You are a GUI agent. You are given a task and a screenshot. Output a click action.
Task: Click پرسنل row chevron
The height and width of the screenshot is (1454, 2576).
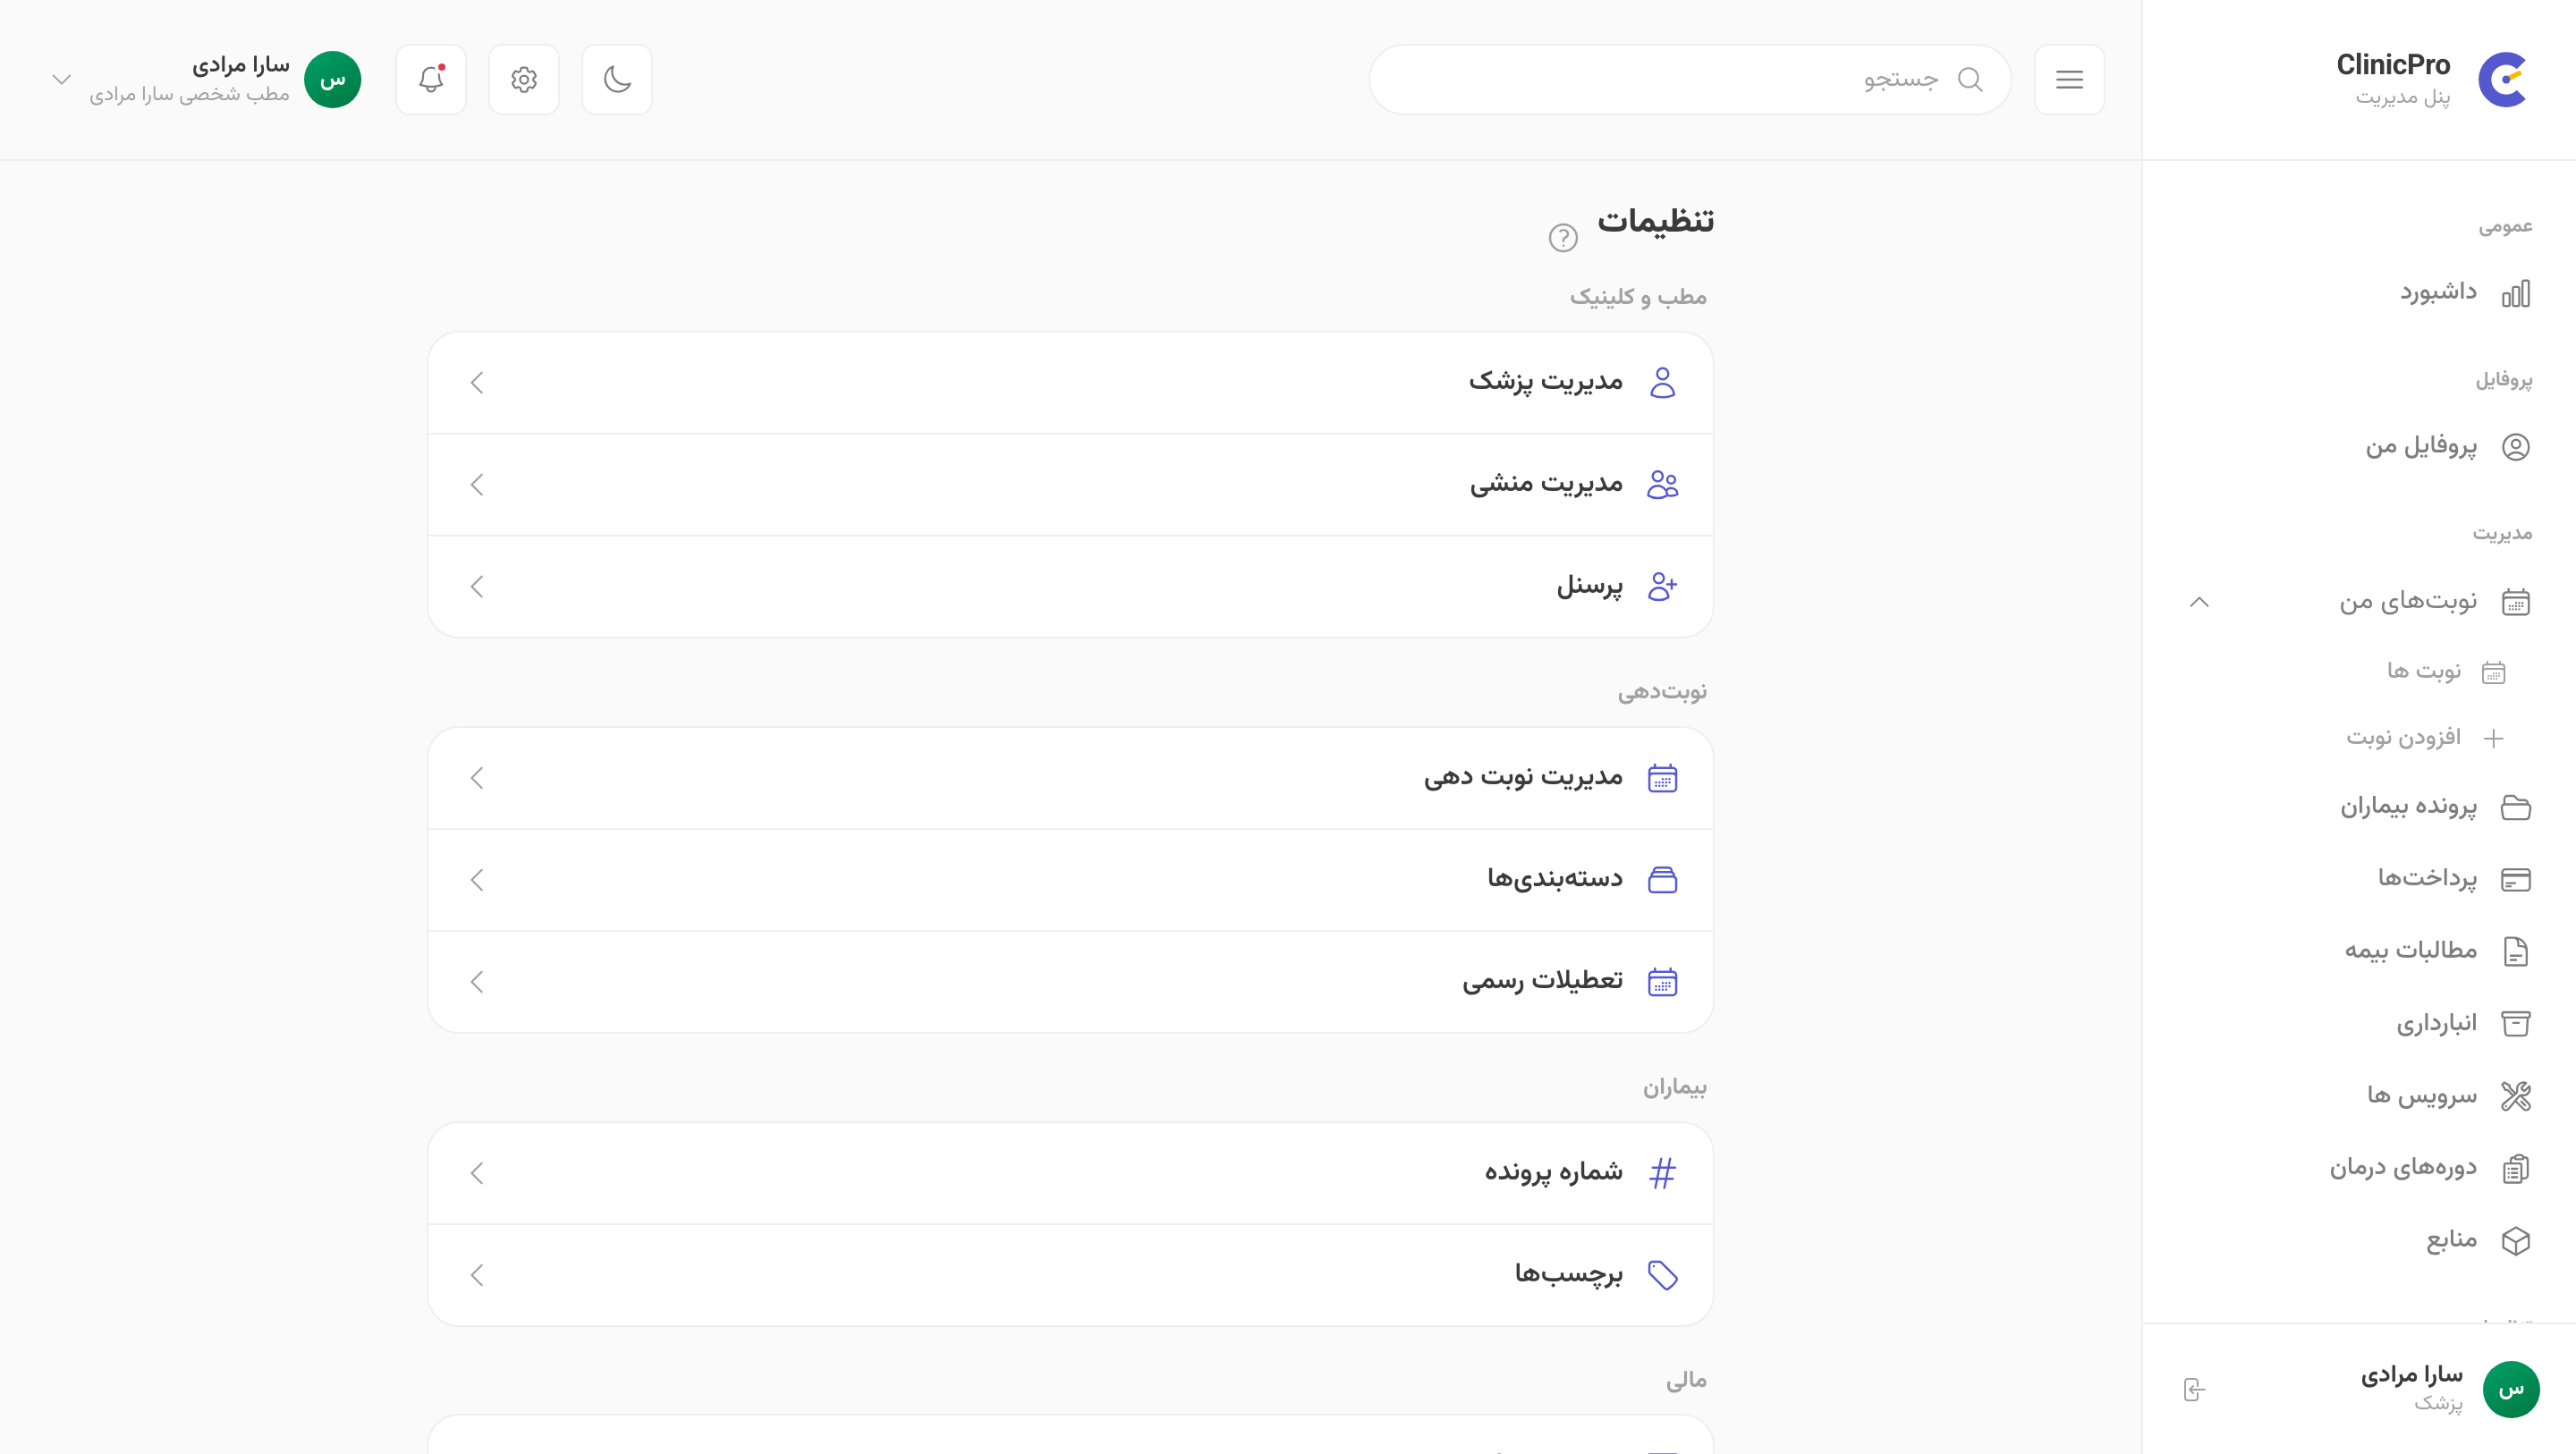tap(477, 587)
